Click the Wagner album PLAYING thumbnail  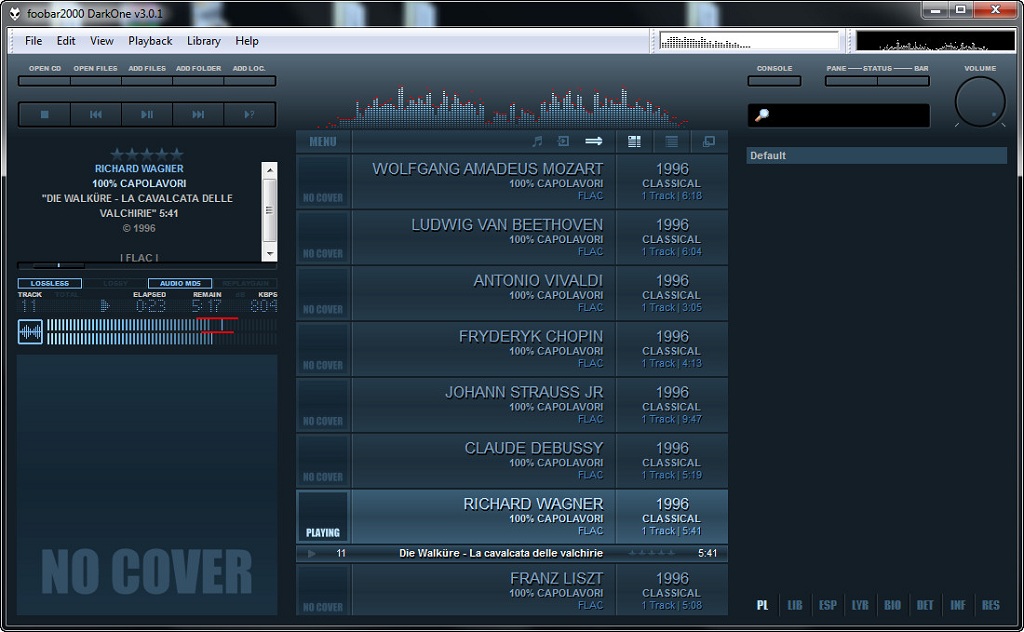[323, 516]
